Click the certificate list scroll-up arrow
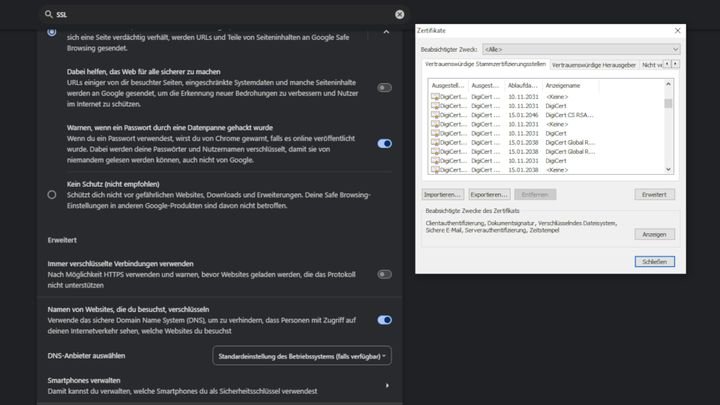The image size is (720, 405). coord(668,84)
